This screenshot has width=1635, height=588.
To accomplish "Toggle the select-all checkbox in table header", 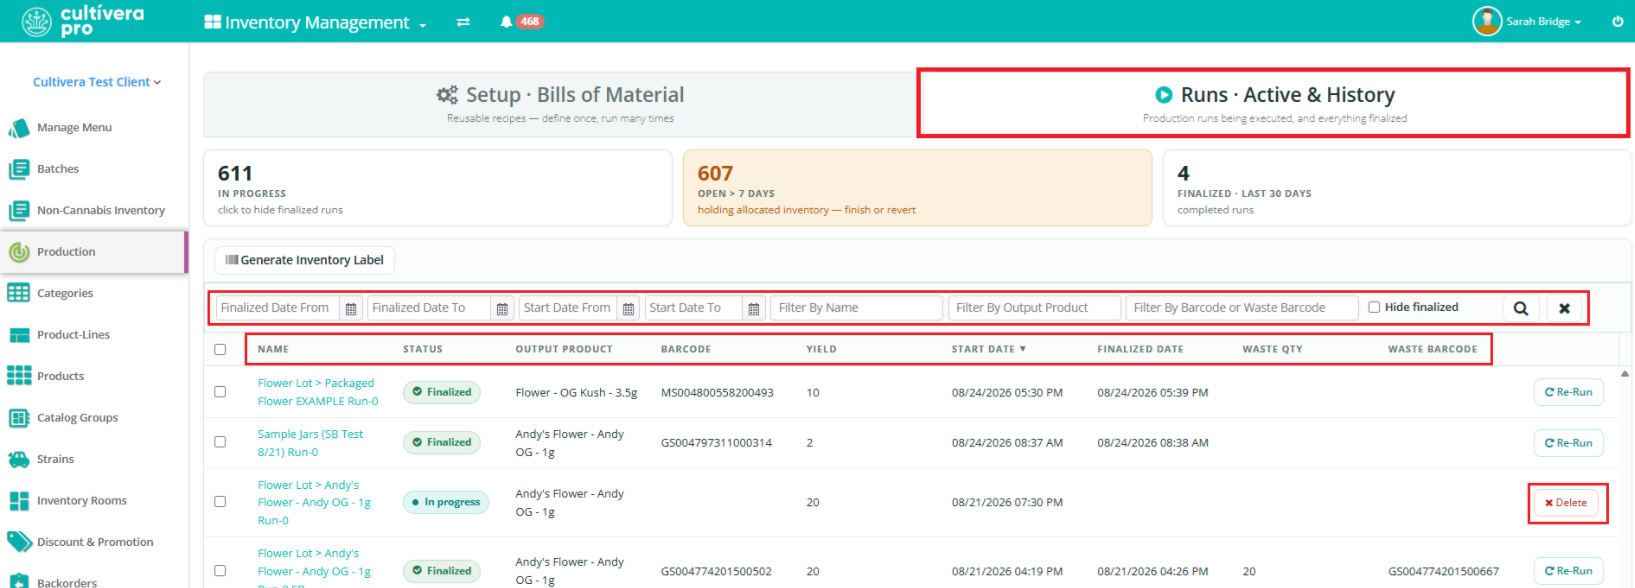I will point(220,349).
